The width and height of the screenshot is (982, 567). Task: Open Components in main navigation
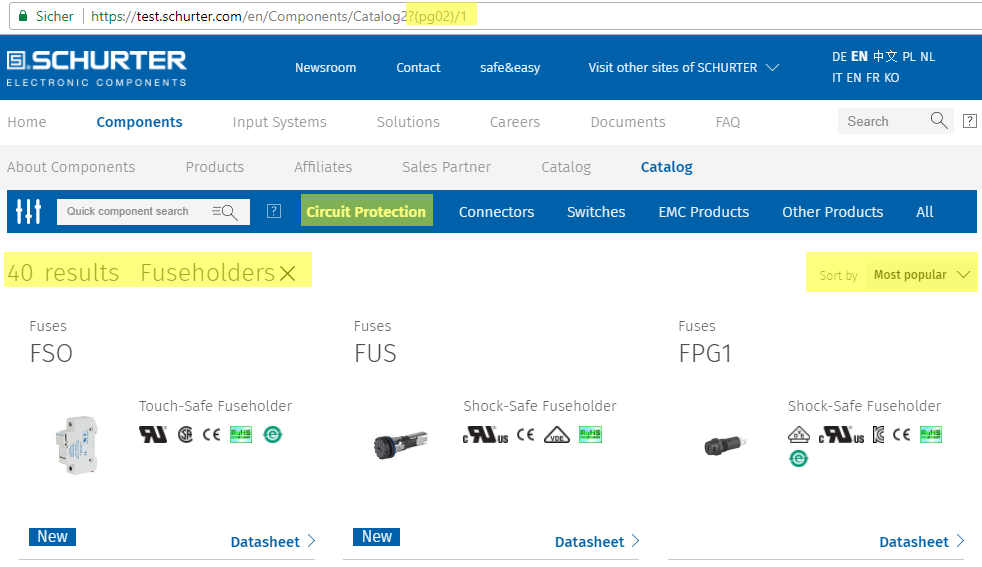[x=139, y=122]
